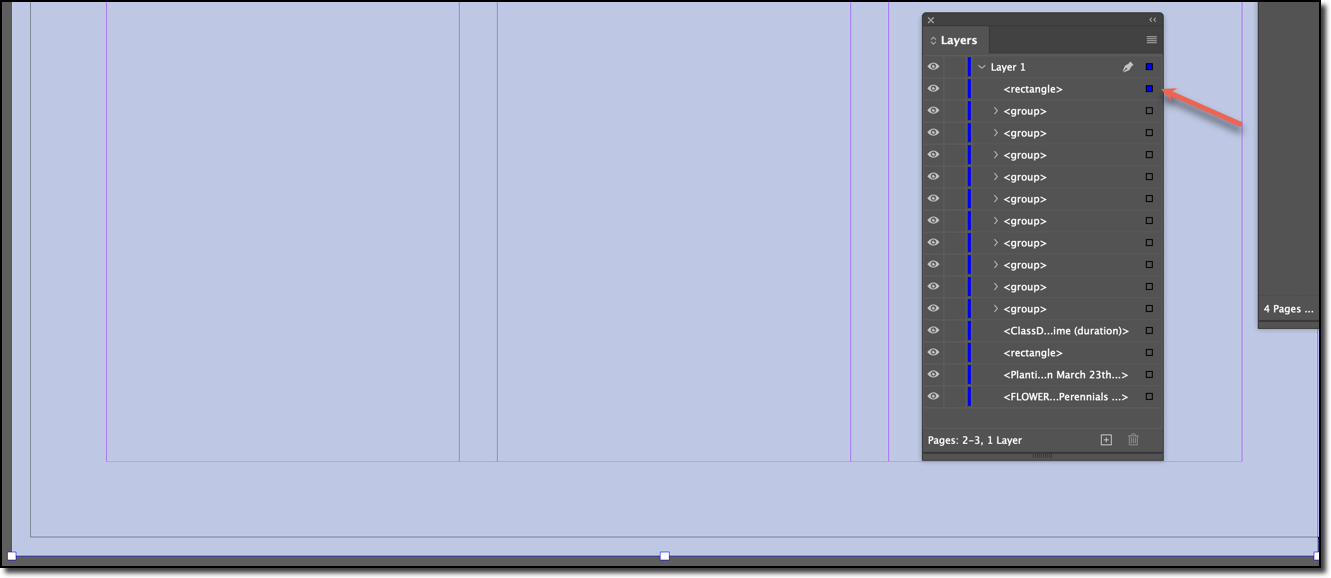Viewport: 1331px width, 578px height.
Task: Click the panel cycle widget beside the Layers title
Action: pos(934,39)
